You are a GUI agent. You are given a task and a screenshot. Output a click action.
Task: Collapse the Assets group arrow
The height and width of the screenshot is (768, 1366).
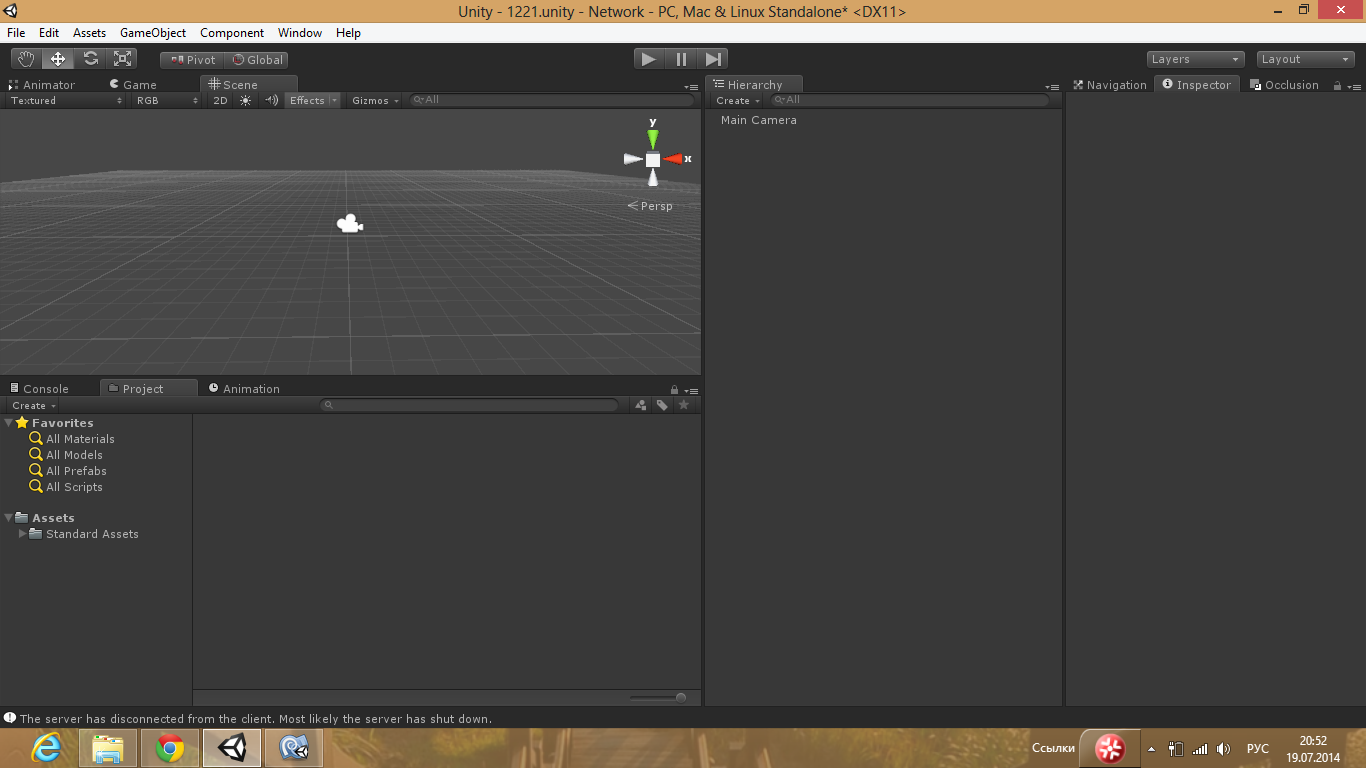[9, 517]
